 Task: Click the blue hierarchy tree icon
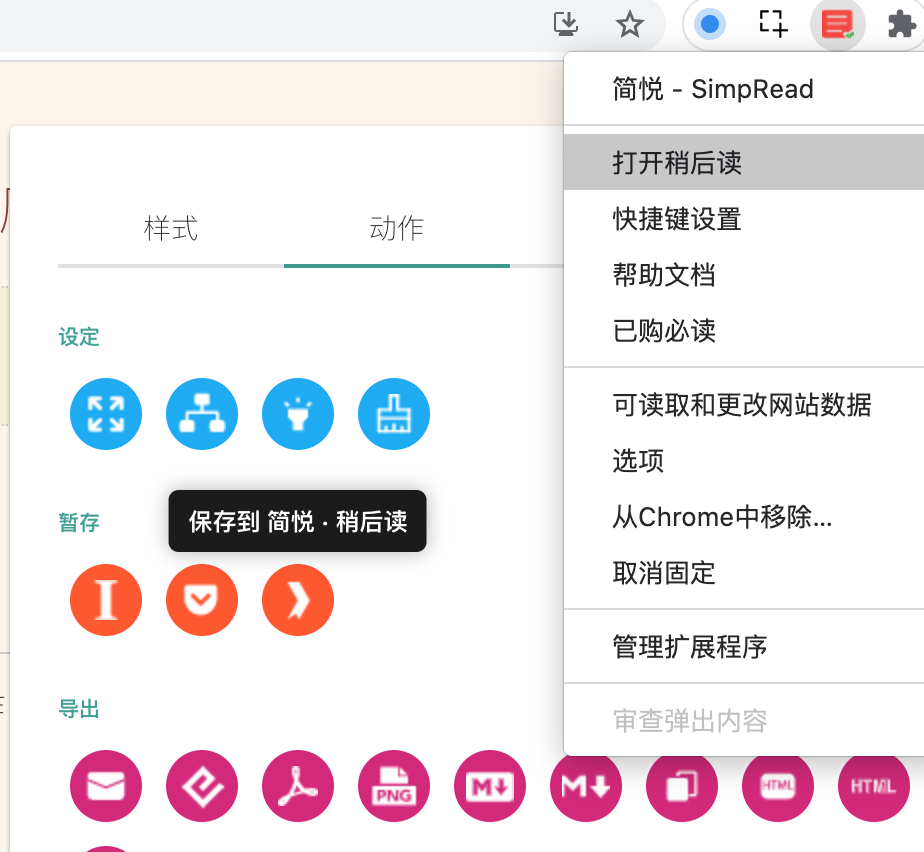tap(202, 414)
